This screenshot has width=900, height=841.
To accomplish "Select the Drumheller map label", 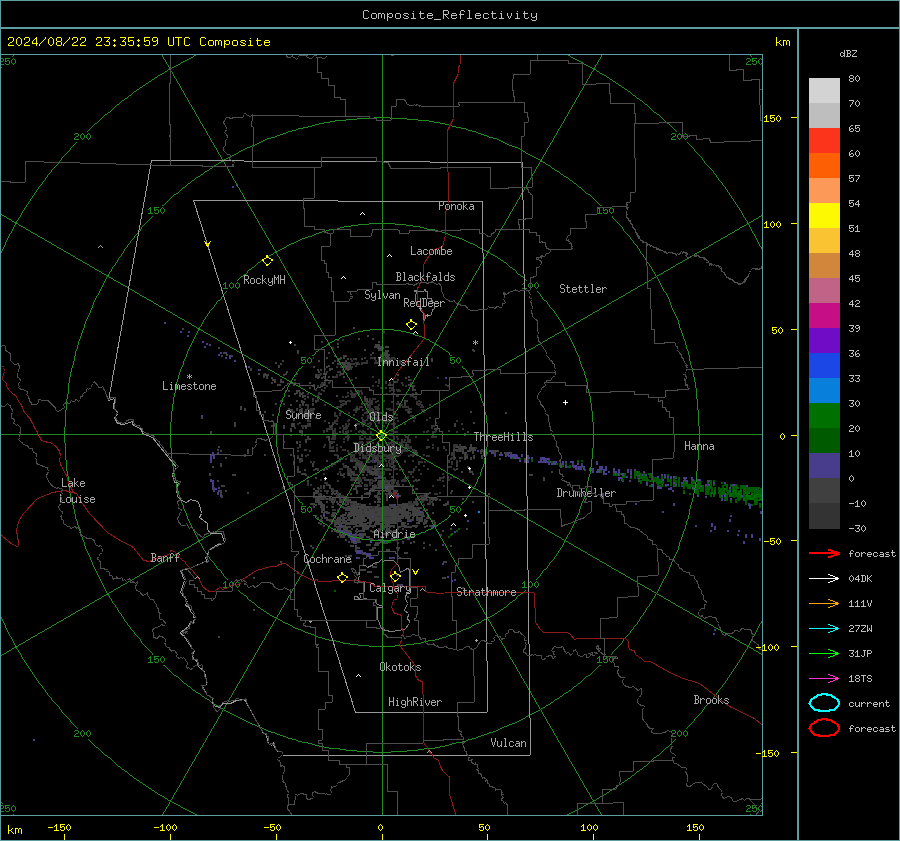I will (x=586, y=493).
